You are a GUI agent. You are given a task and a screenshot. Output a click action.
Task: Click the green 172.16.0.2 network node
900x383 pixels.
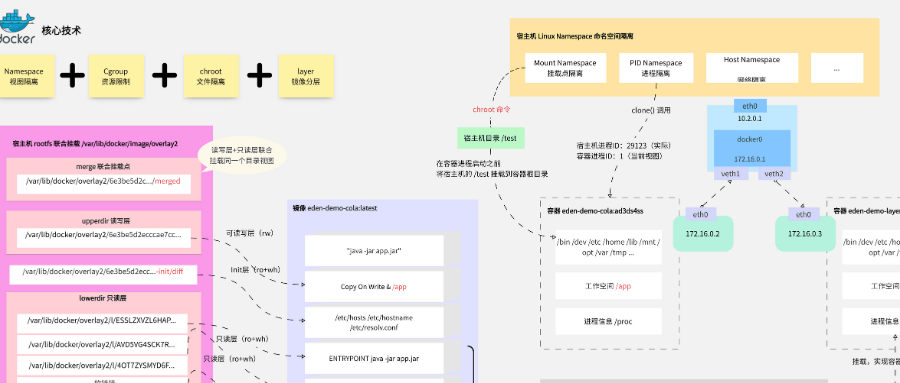tap(703, 234)
